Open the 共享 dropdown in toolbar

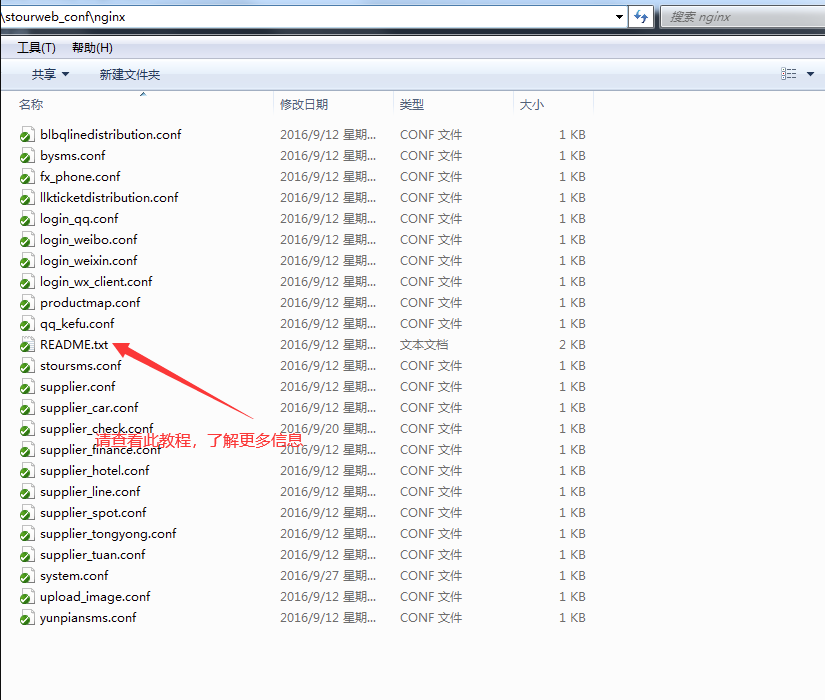coord(50,74)
